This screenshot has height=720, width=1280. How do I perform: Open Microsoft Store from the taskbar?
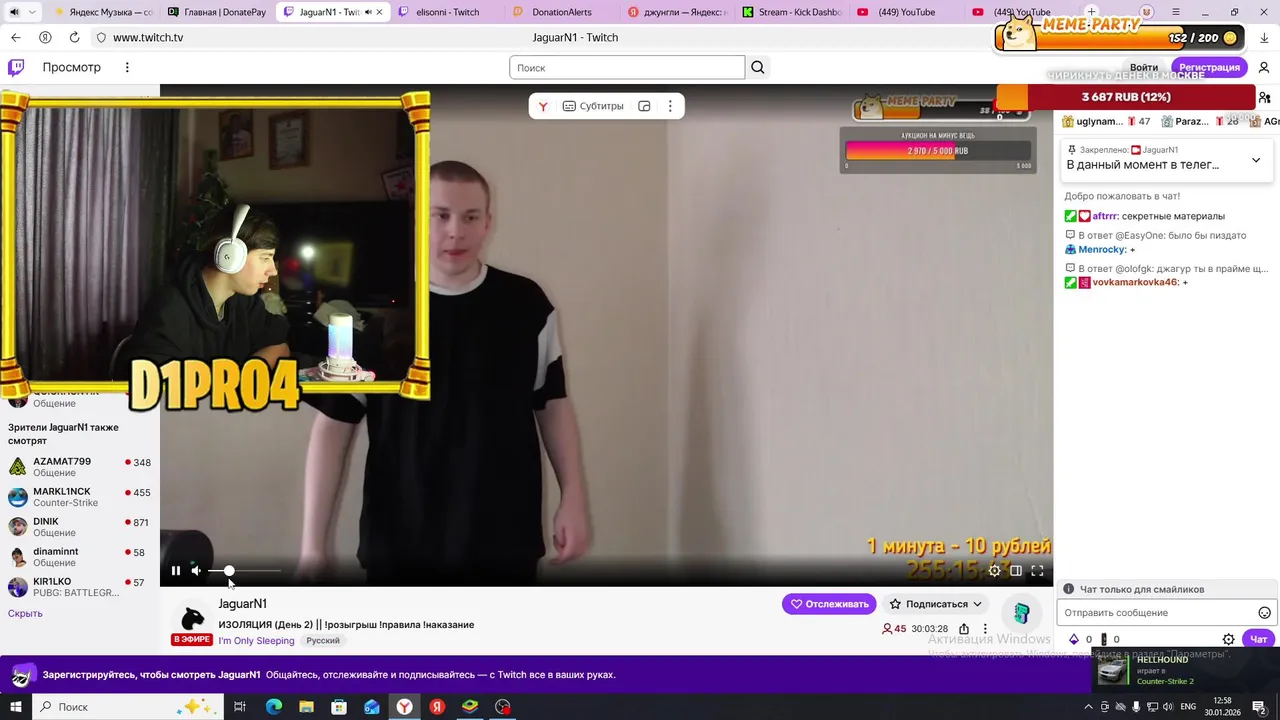[339, 707]
